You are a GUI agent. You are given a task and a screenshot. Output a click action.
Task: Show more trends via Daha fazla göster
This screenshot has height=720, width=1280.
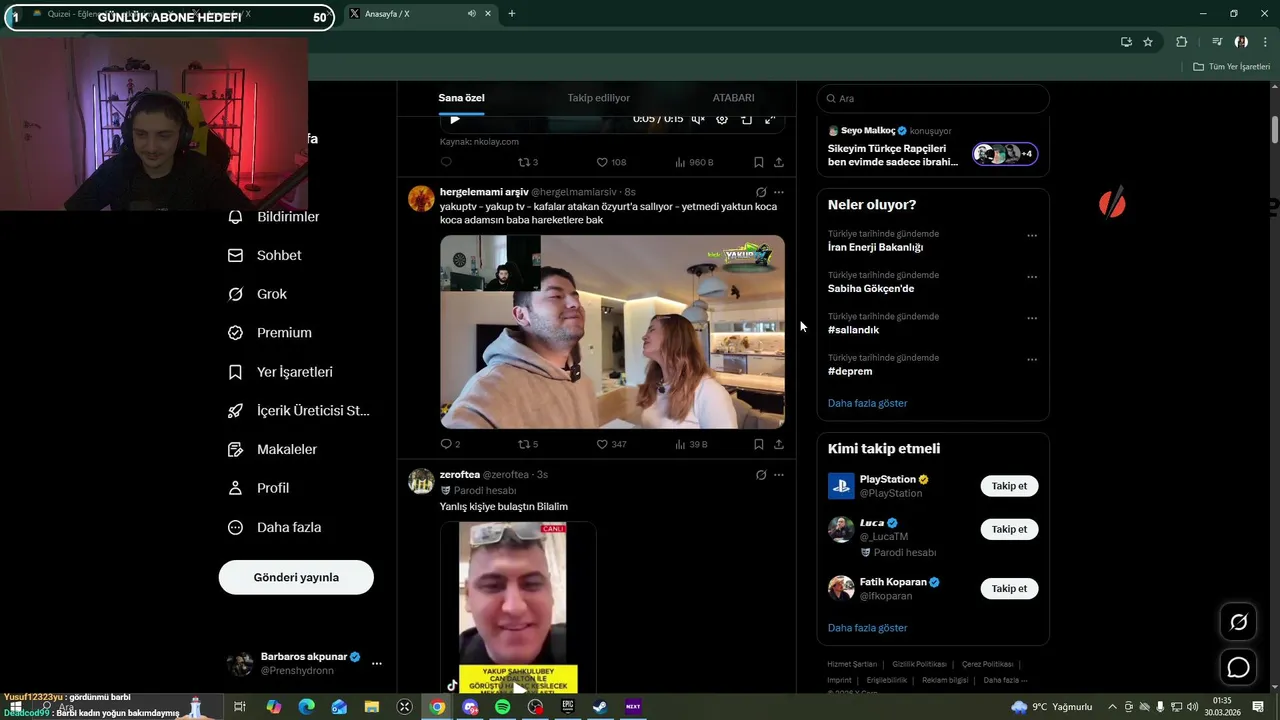tap(867, 403)
